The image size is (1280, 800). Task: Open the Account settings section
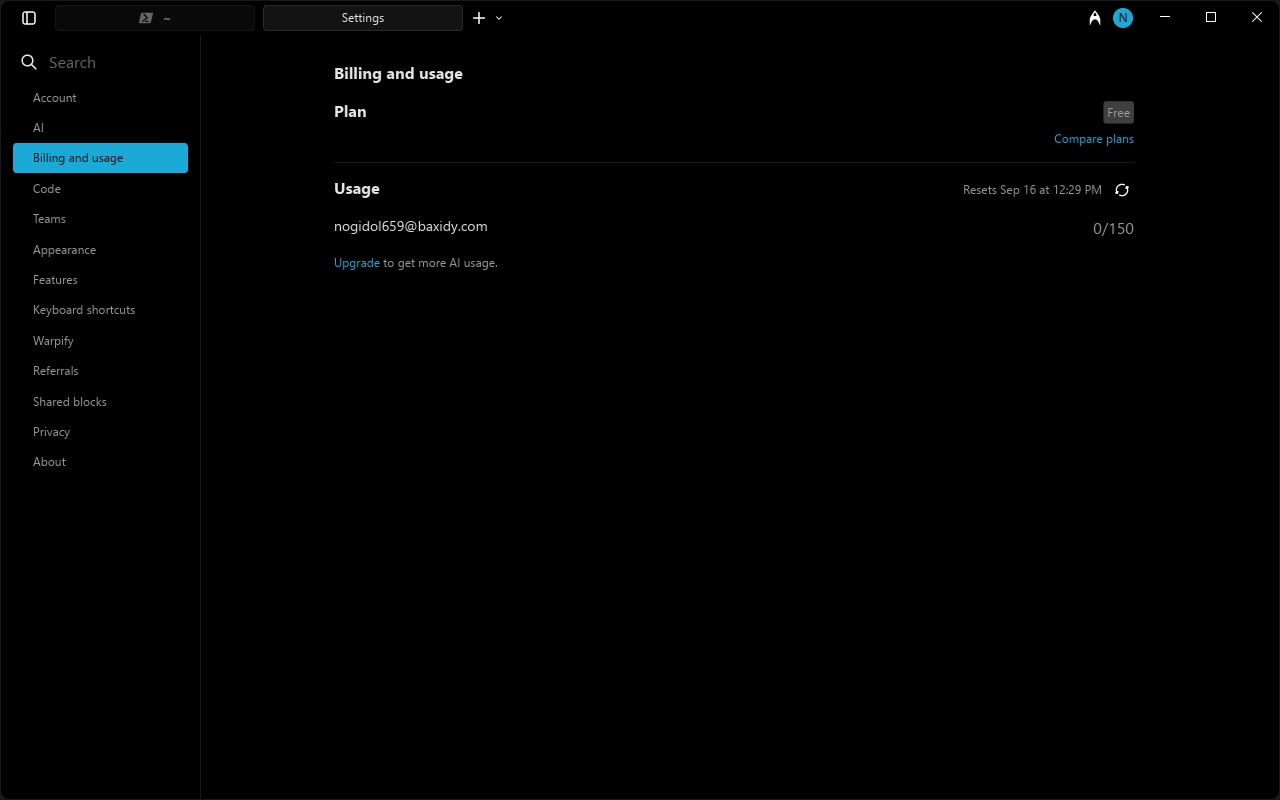[x=55, y=98]
